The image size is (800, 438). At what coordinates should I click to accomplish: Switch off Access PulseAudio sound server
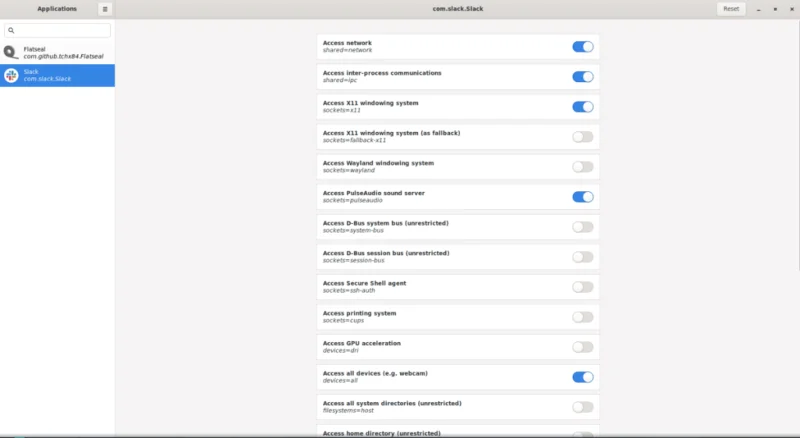(x=583, y=197)
